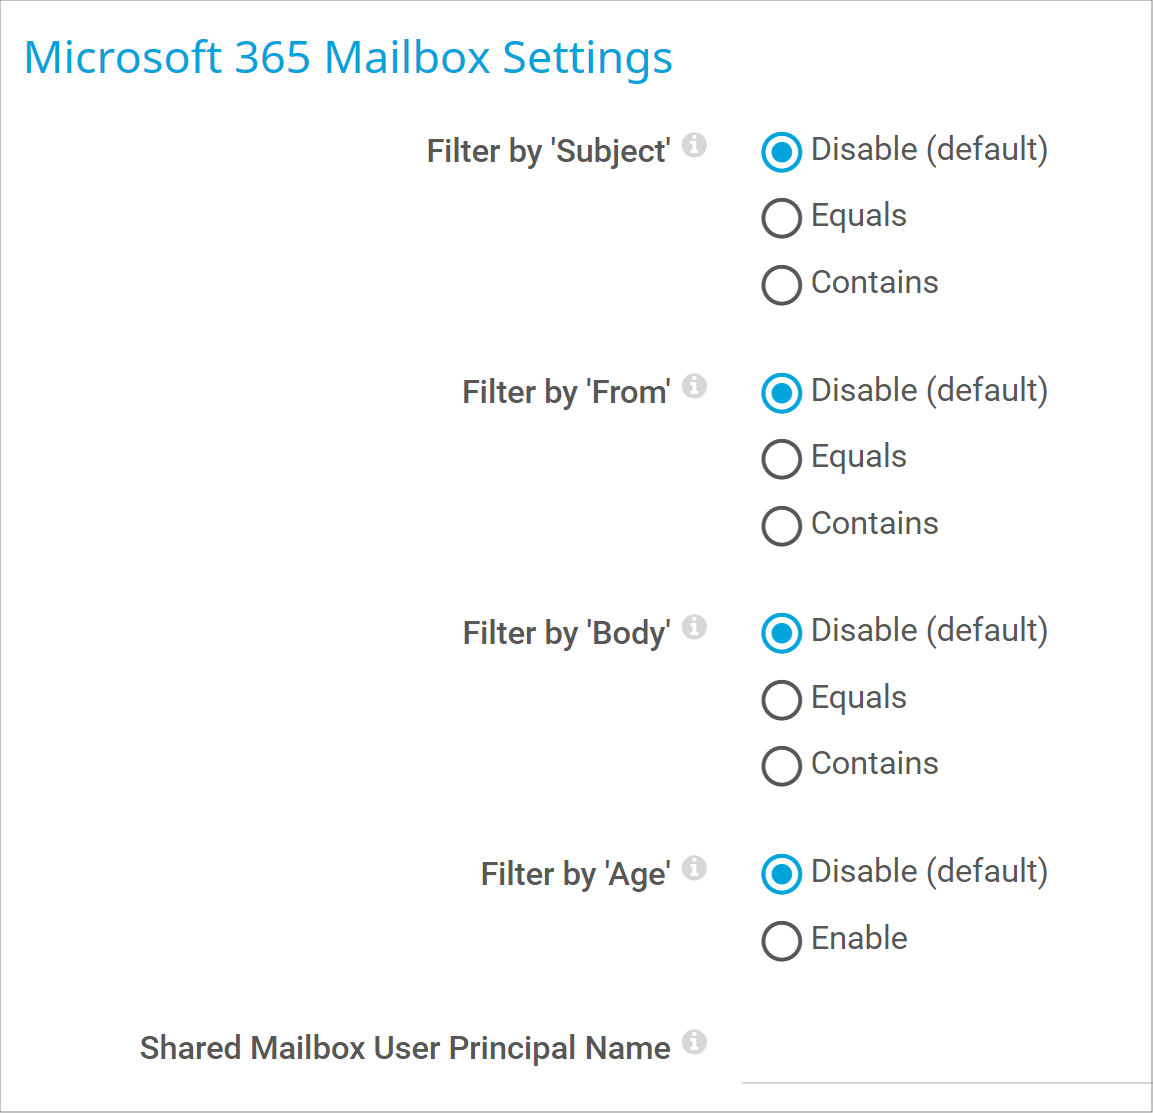Select Disable (default) for Age filter
Viewport: 1153px width, 1113px height.
click(782, 874)
